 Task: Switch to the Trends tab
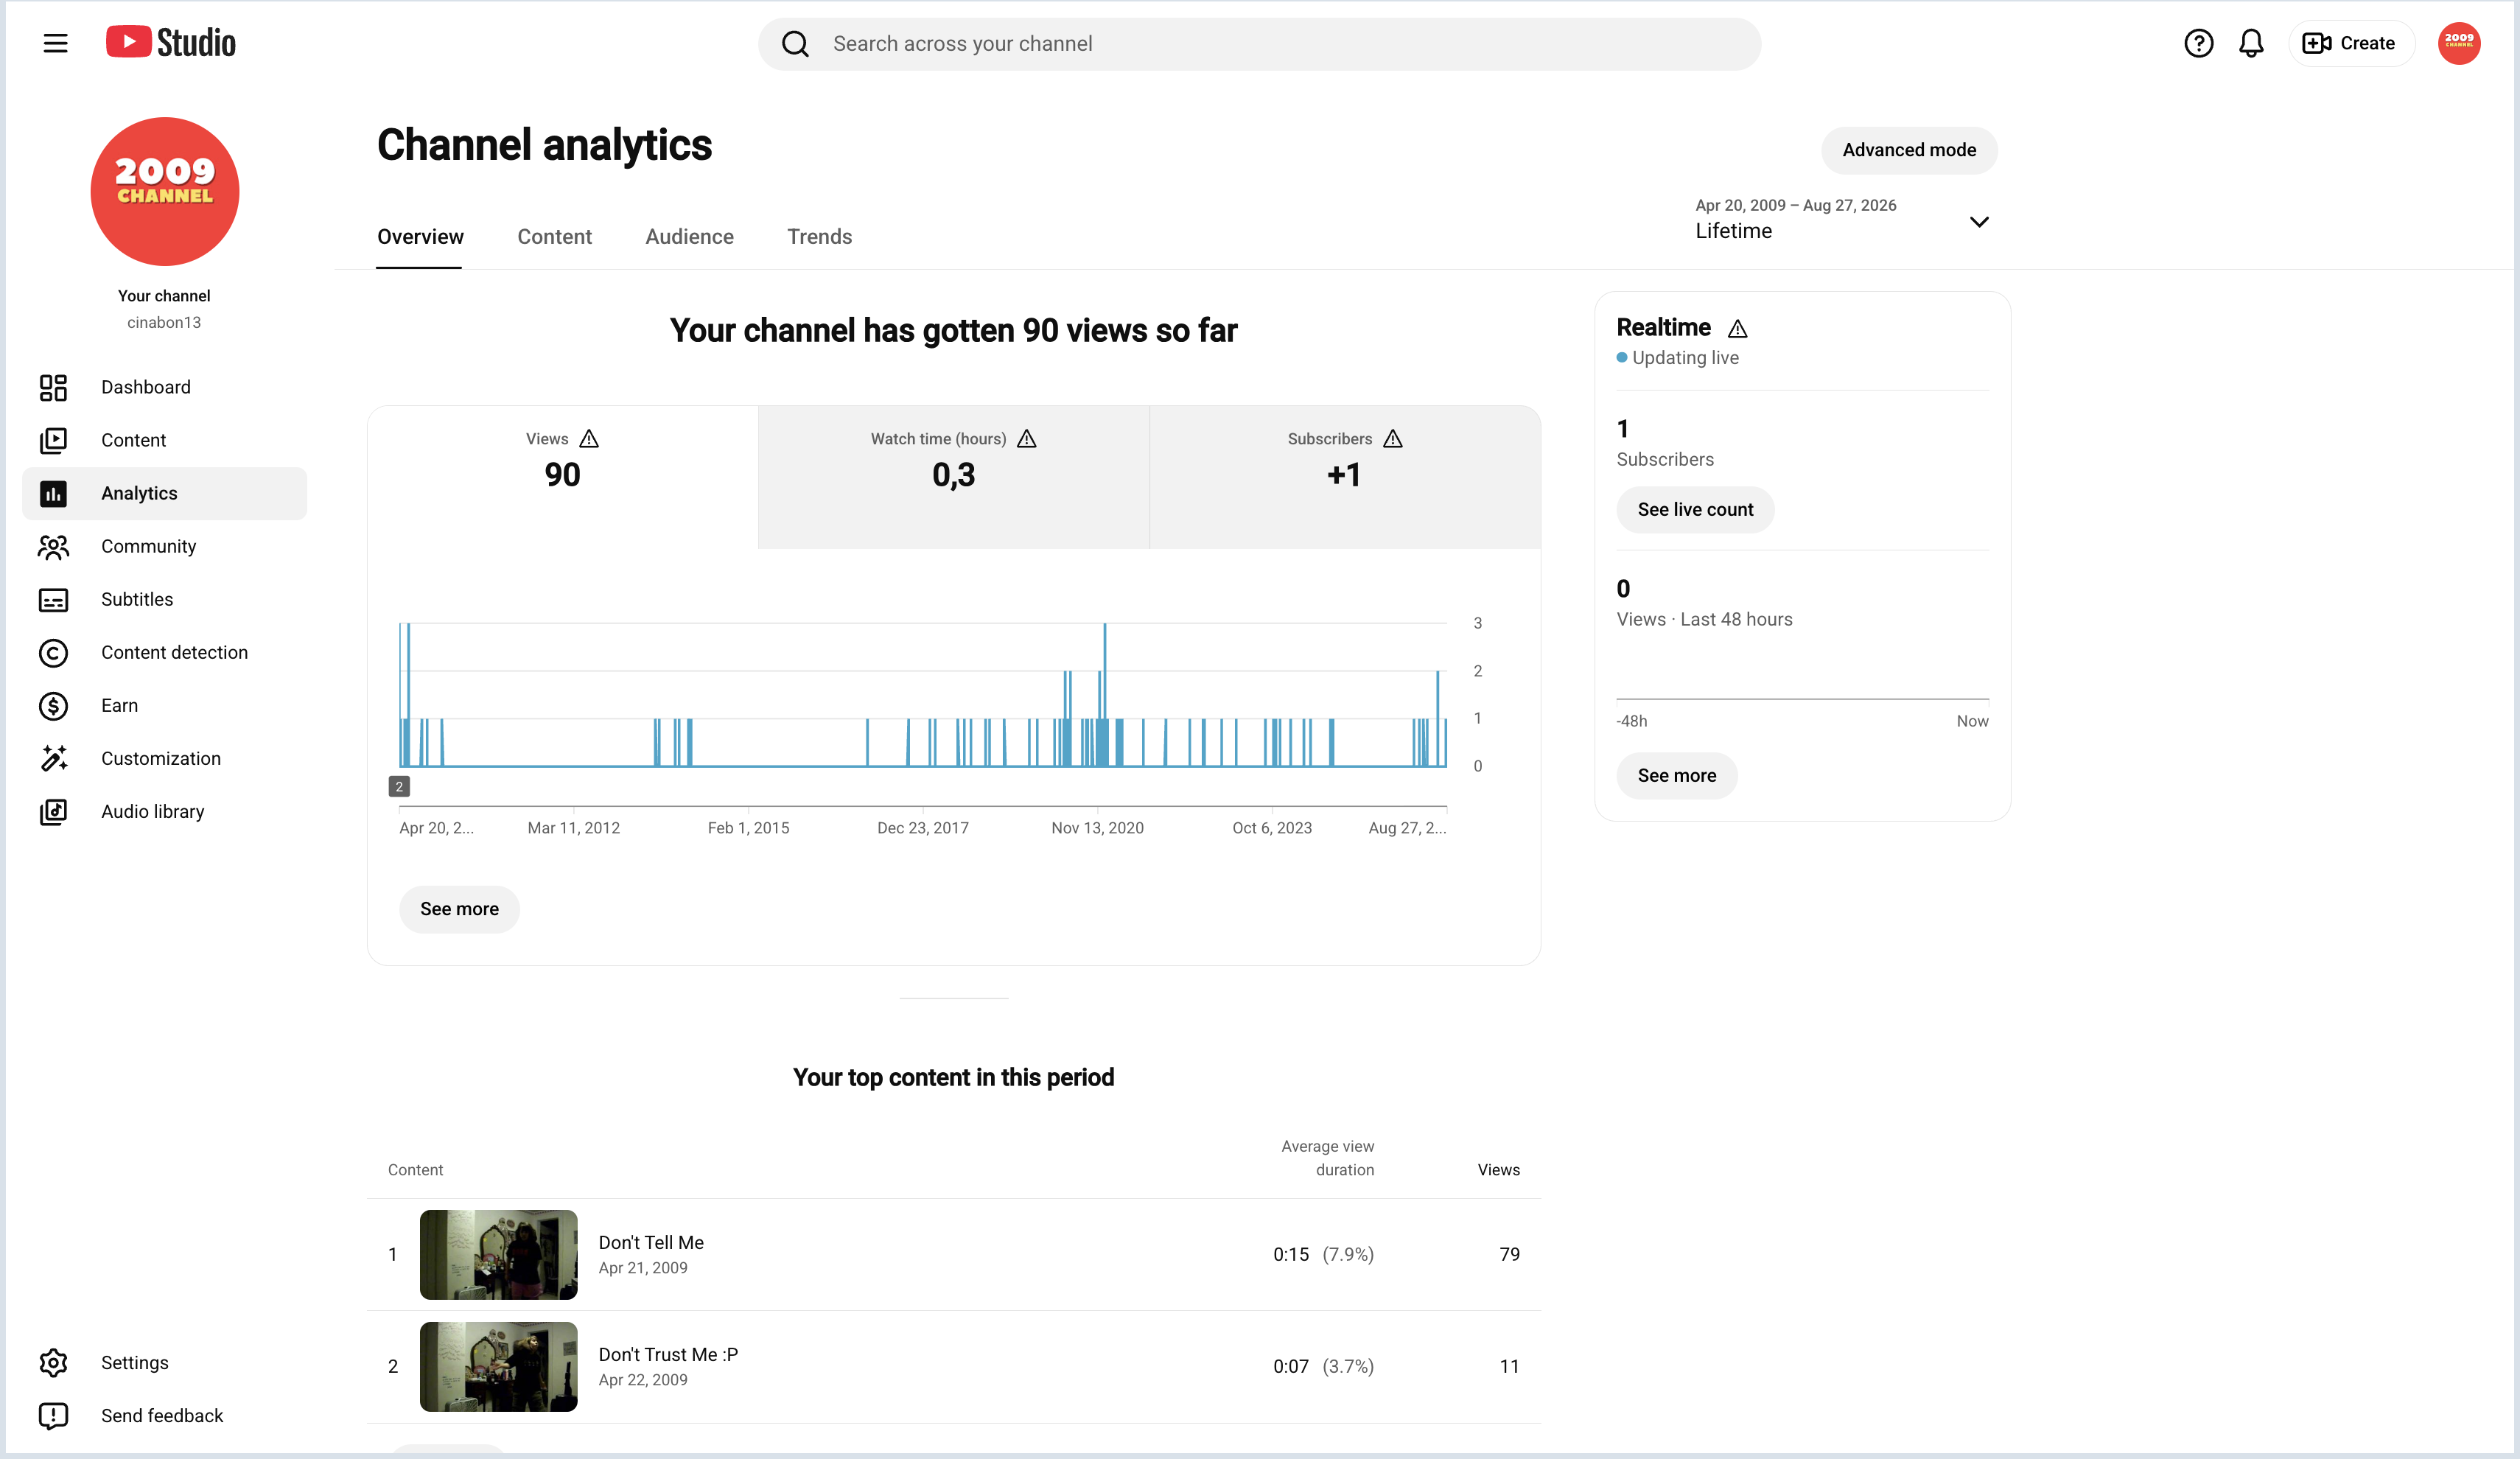point(819,236)
